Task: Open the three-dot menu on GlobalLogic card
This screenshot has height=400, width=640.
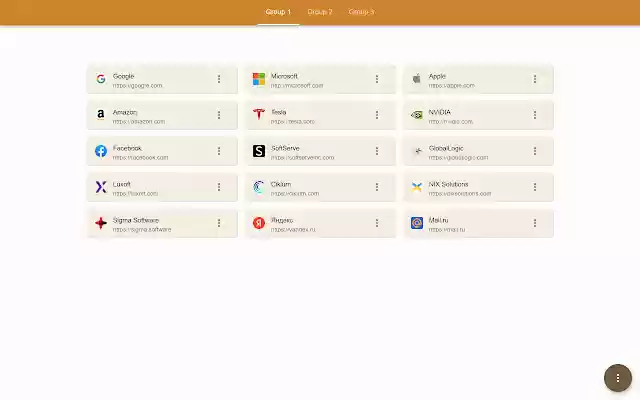Action: click(535, 151)
